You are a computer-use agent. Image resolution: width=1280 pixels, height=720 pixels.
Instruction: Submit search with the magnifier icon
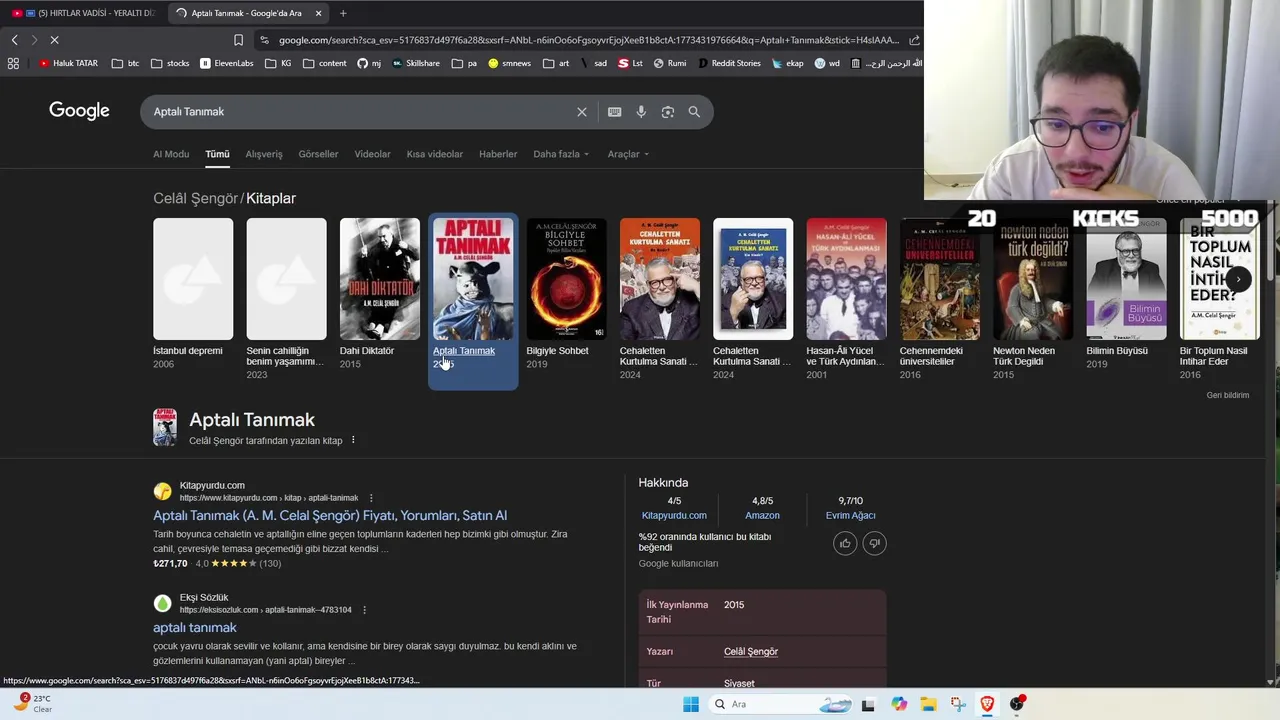click(694, 112)
